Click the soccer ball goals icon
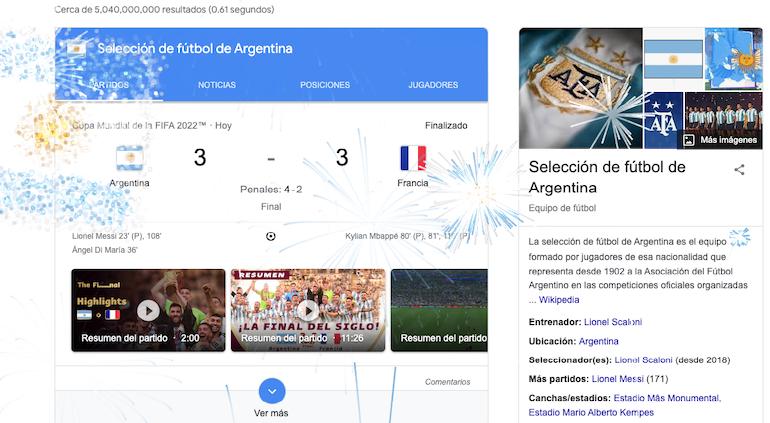The width and height of the screenshot is (770, 423). click(x=271, y=236)
